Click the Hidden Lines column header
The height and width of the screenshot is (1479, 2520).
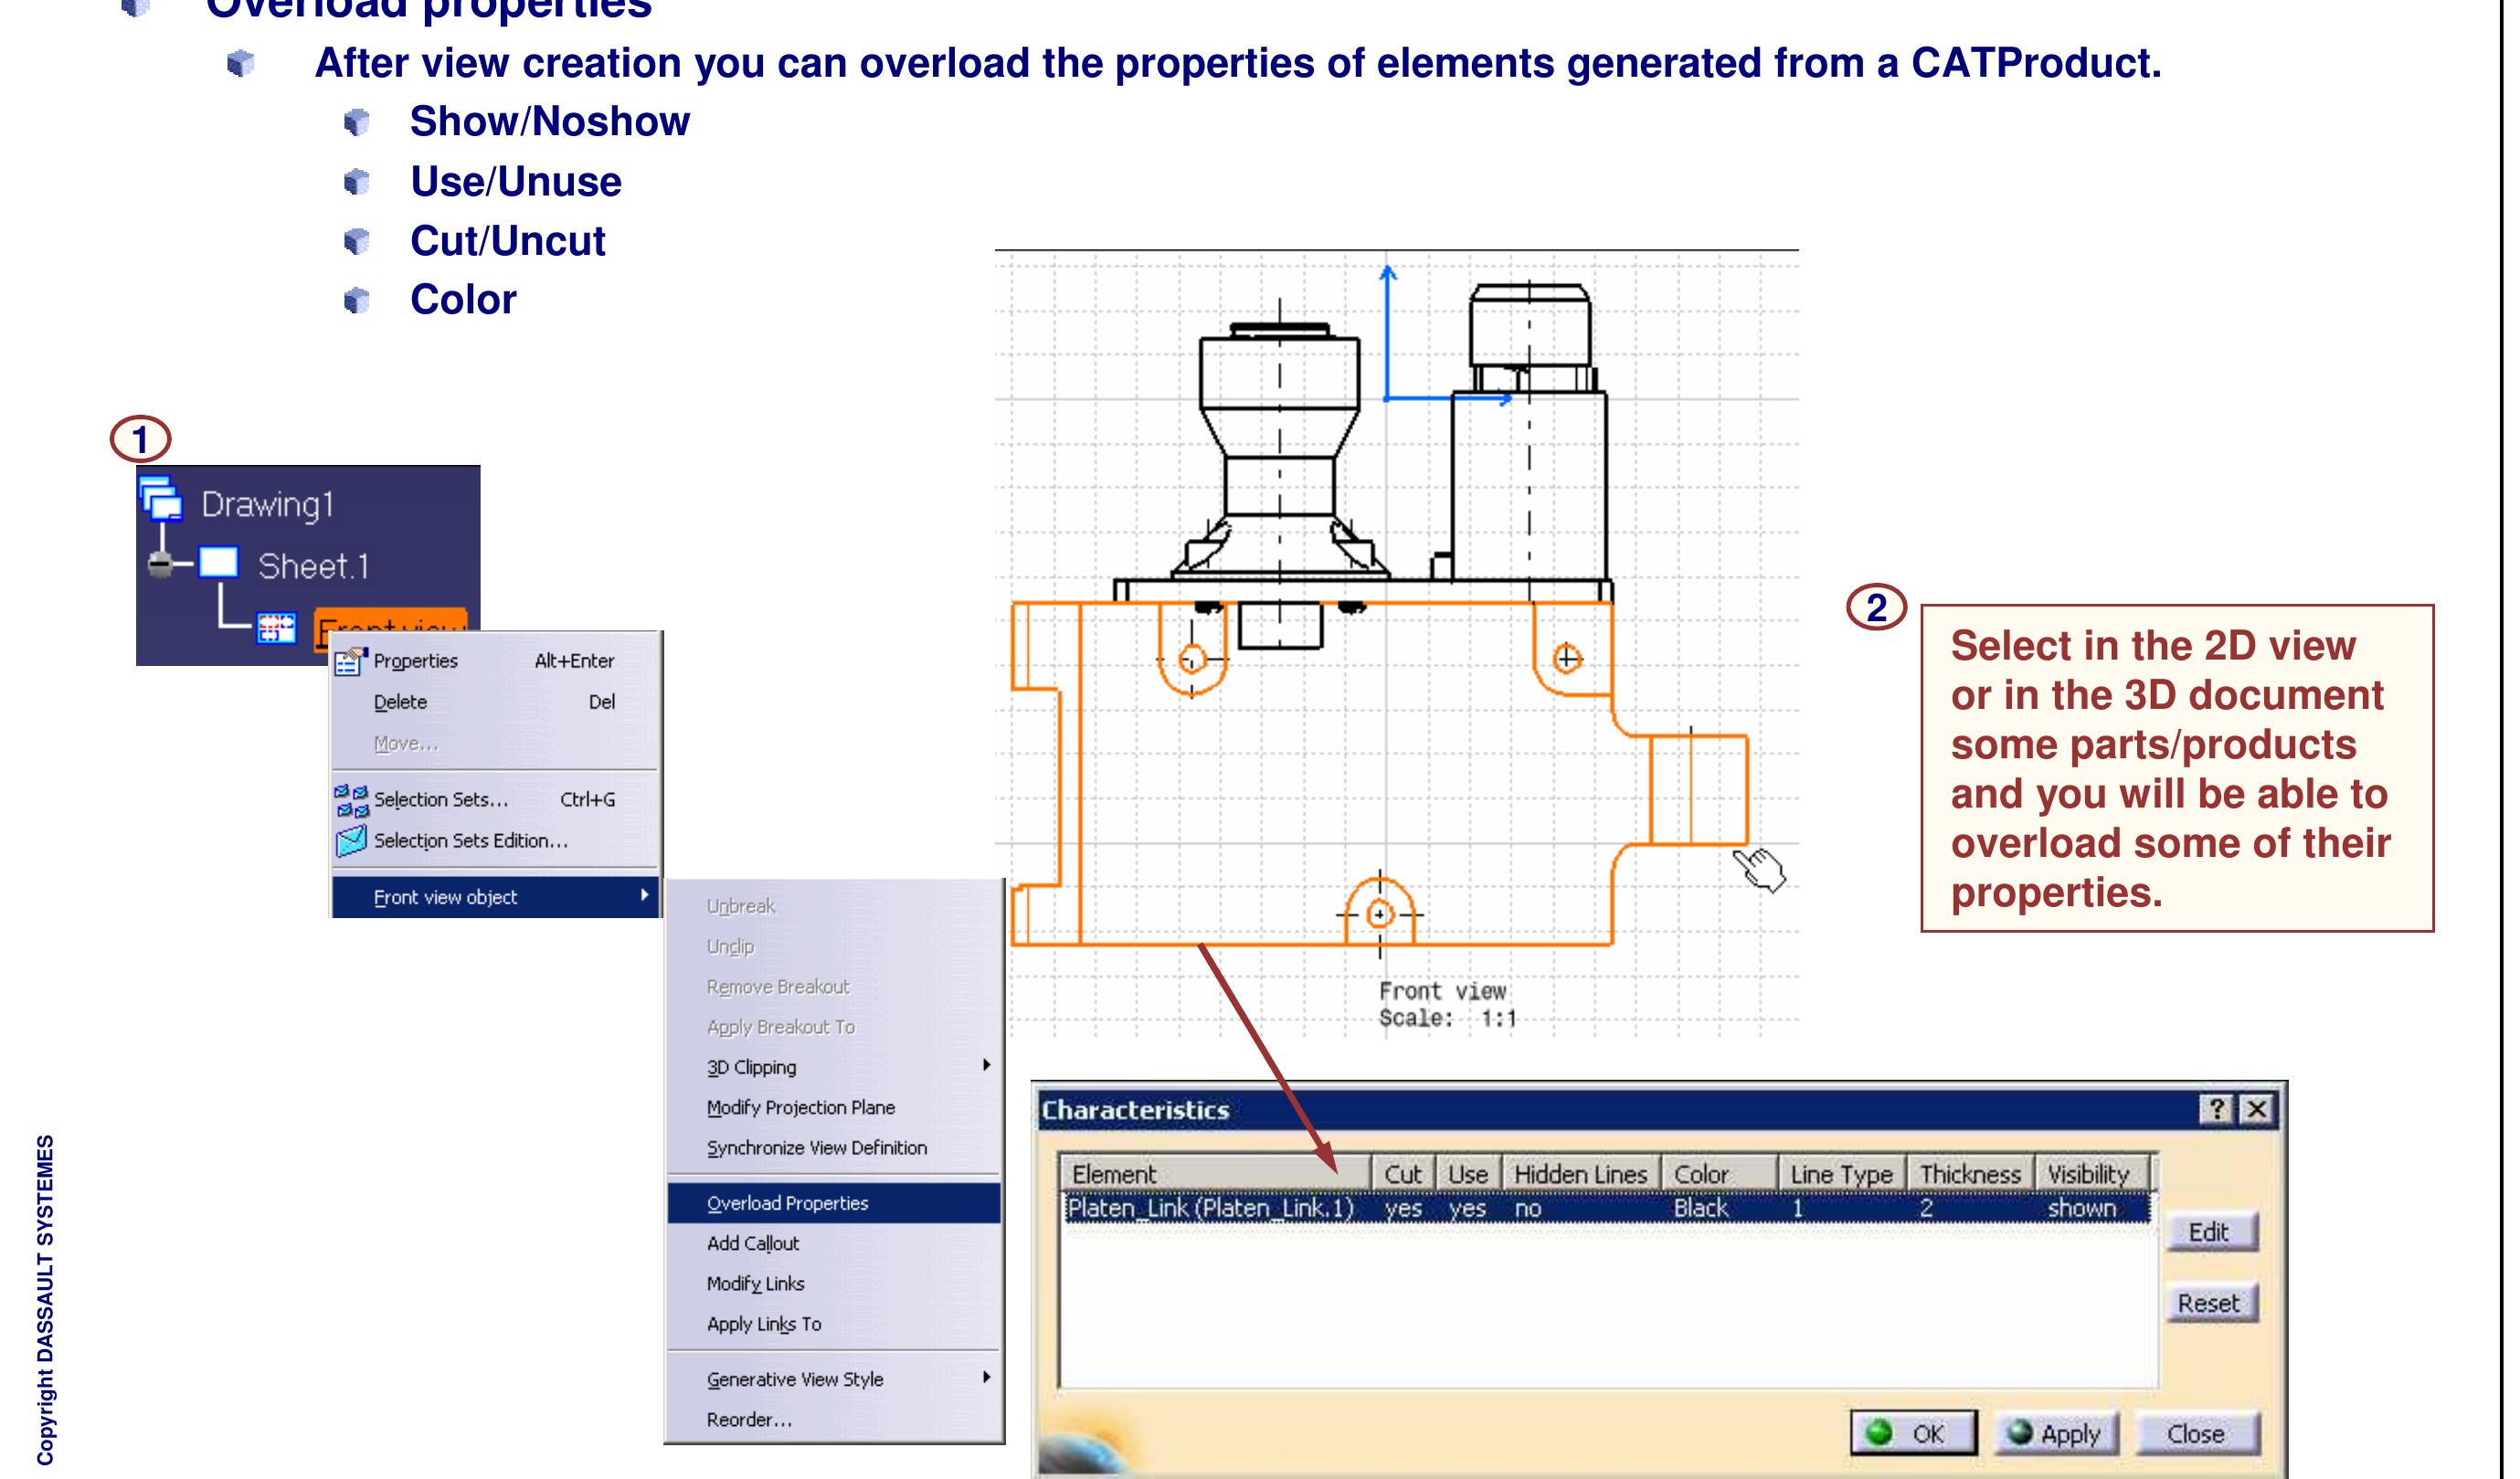(x=1581, y=1174)
